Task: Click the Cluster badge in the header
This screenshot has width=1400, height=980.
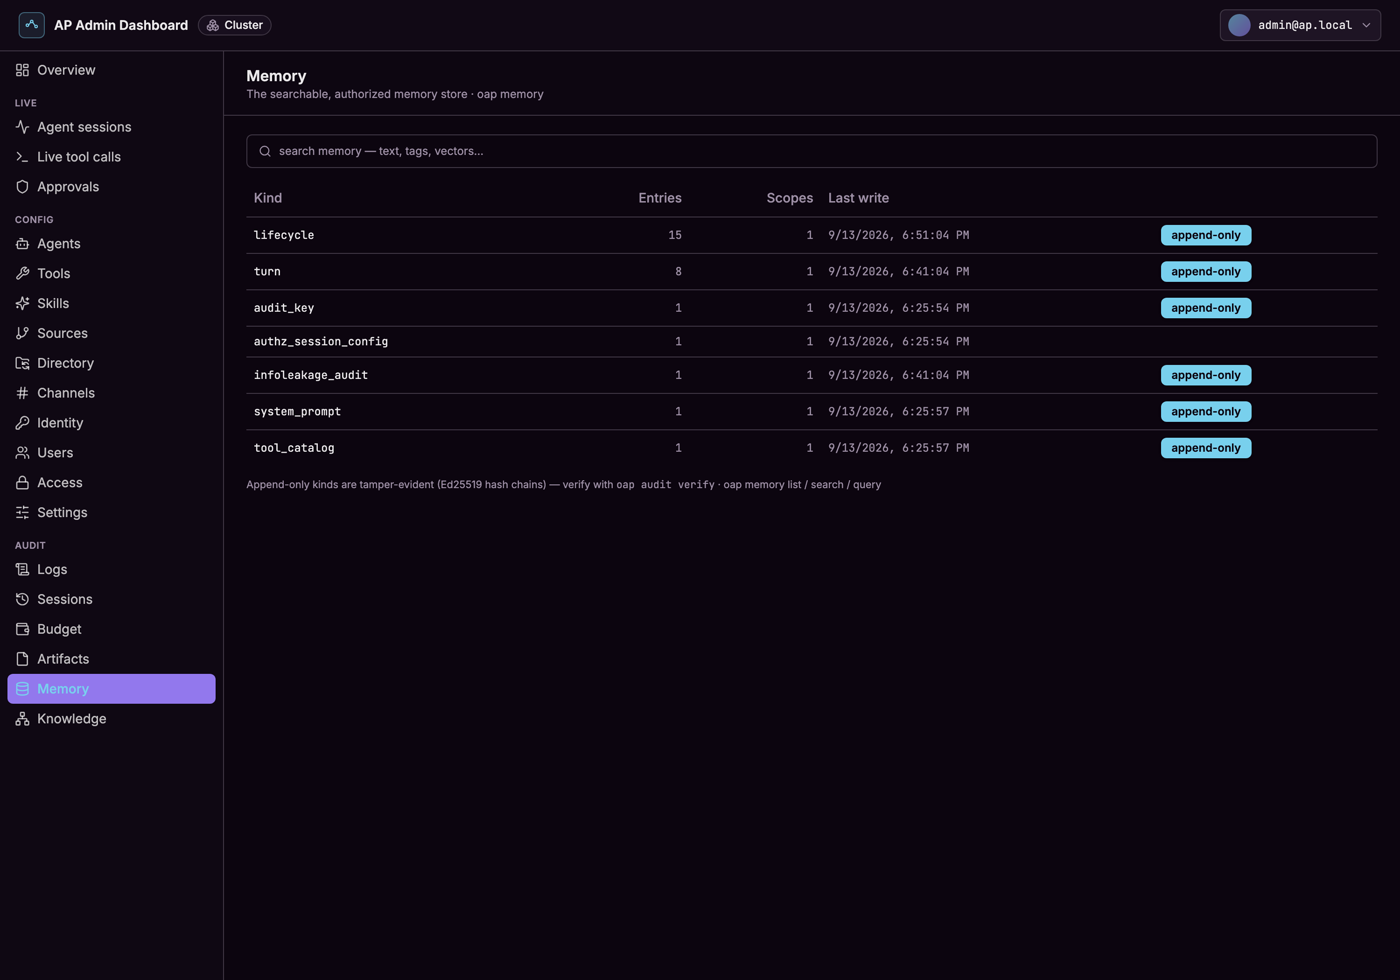Action: (235, 25)
